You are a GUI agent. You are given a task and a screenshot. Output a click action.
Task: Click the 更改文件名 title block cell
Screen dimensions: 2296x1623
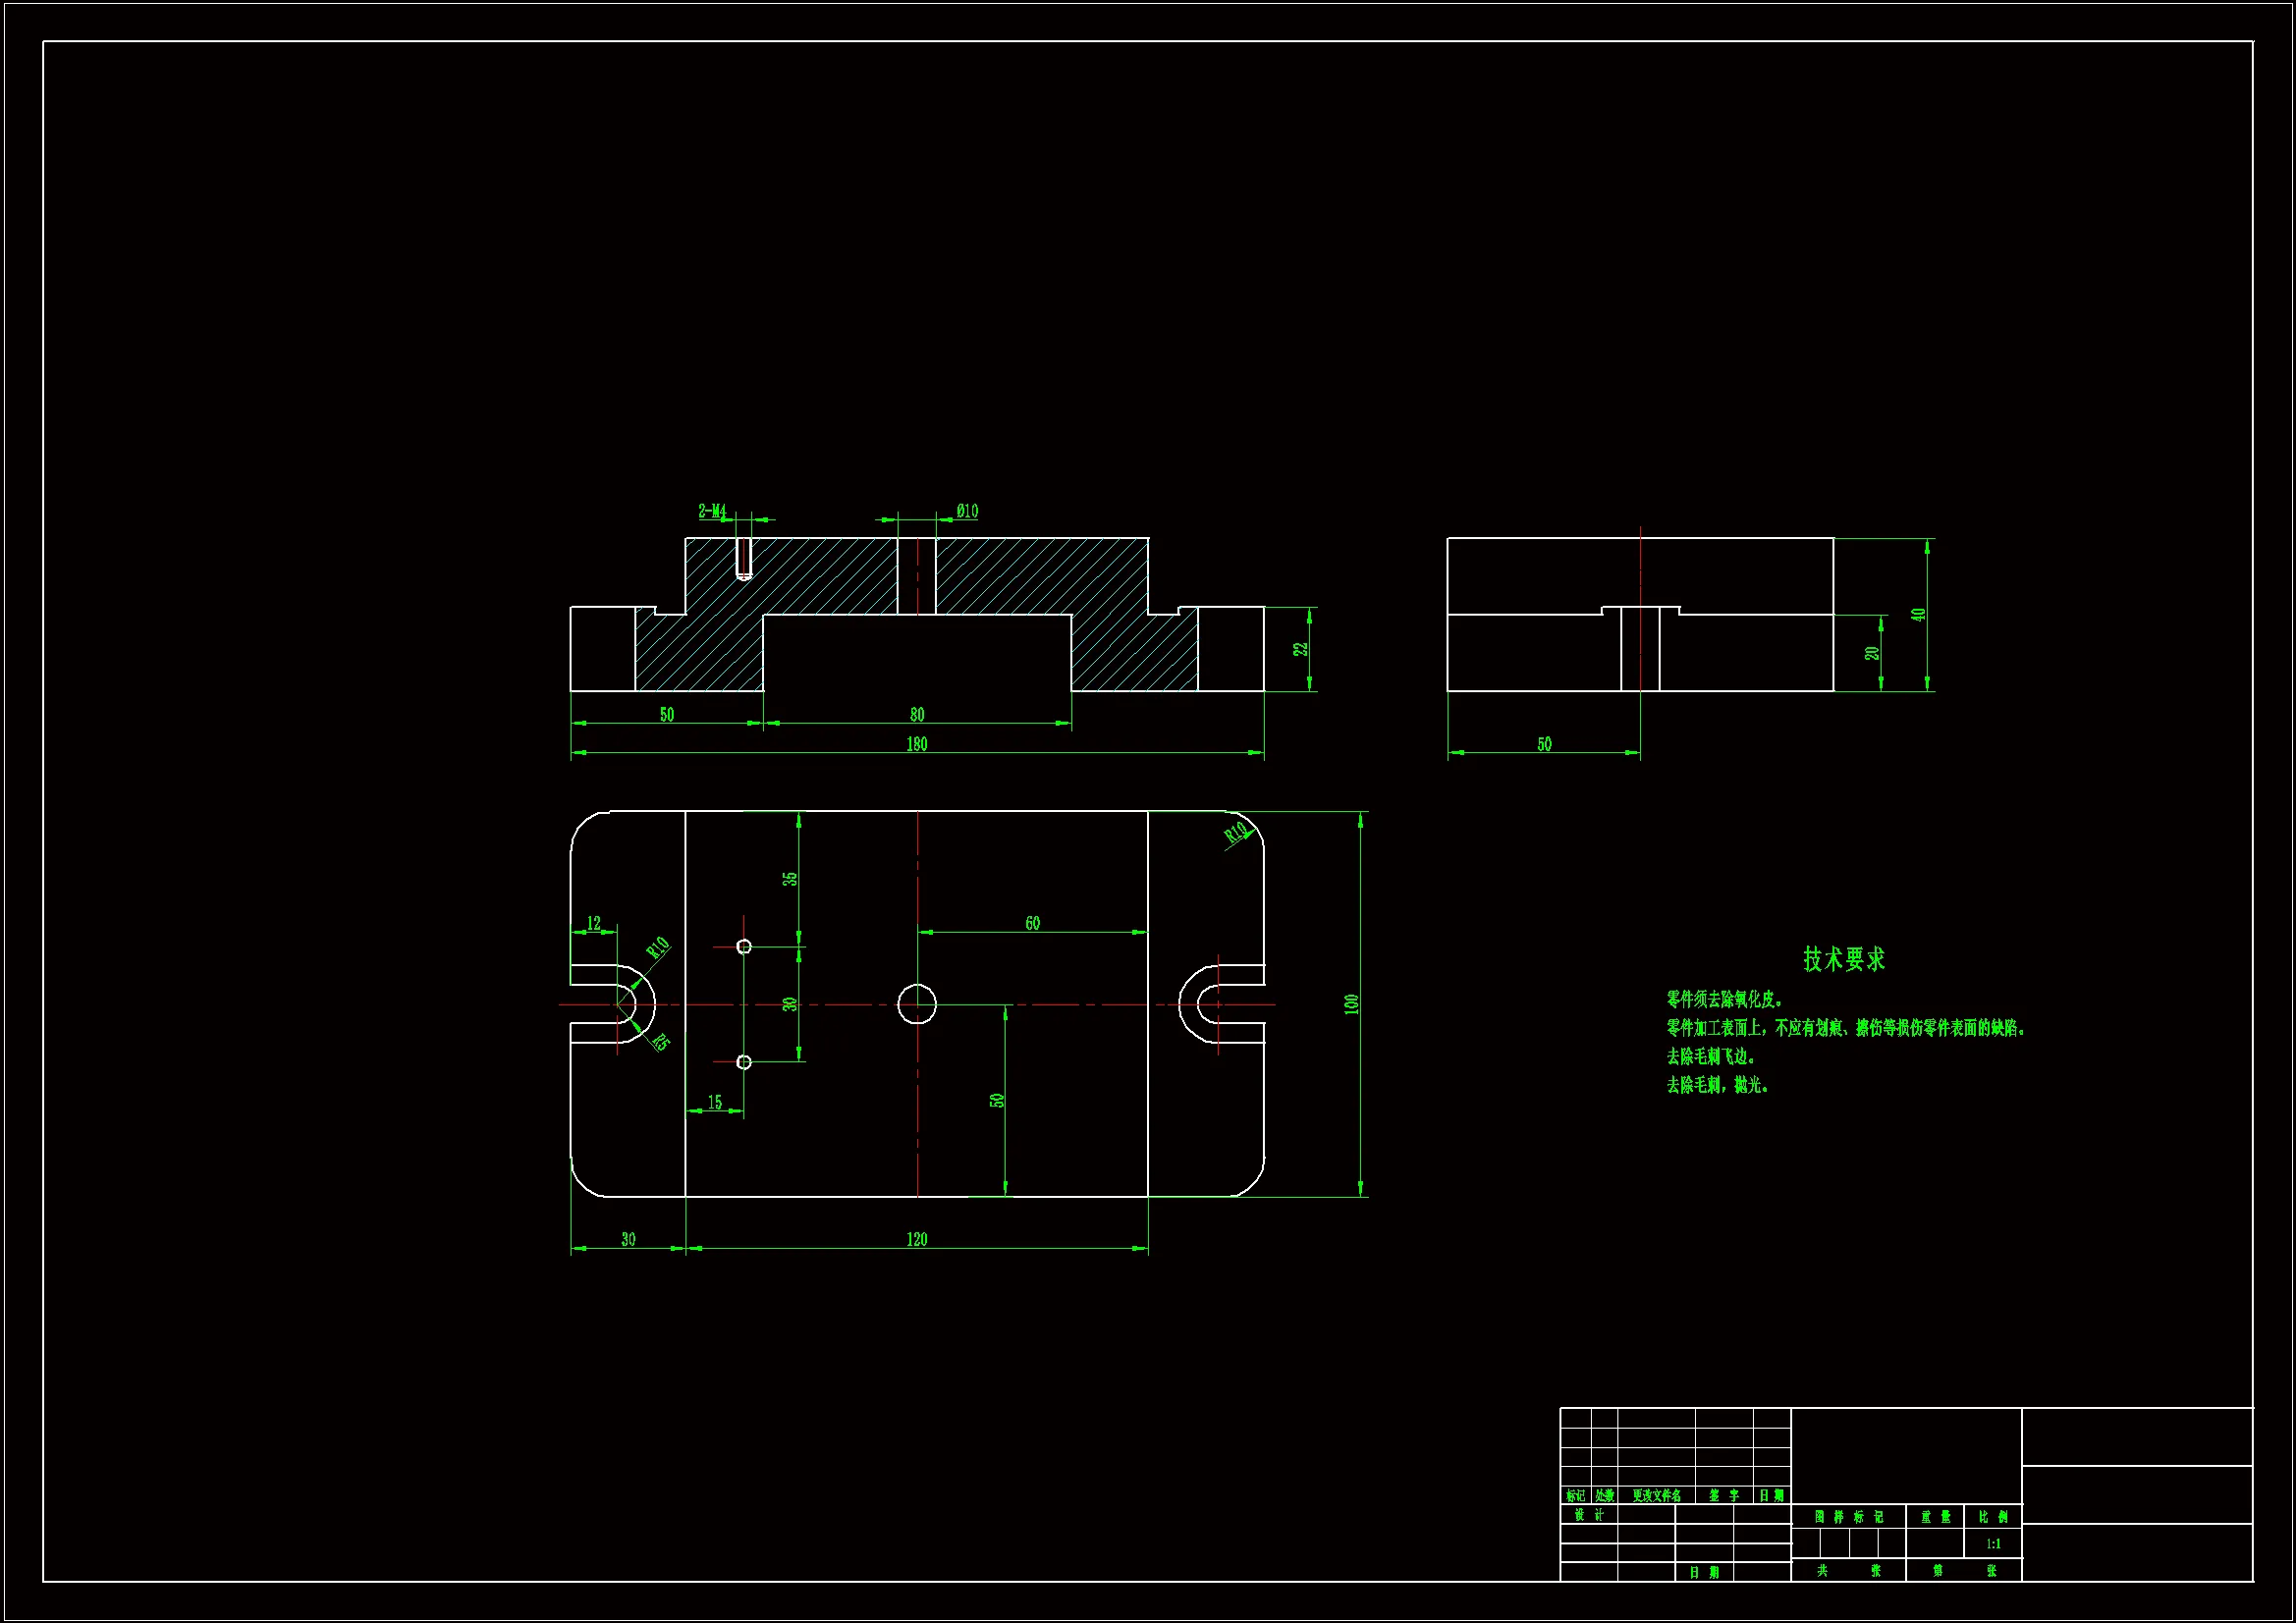tap(1656, 1496)
